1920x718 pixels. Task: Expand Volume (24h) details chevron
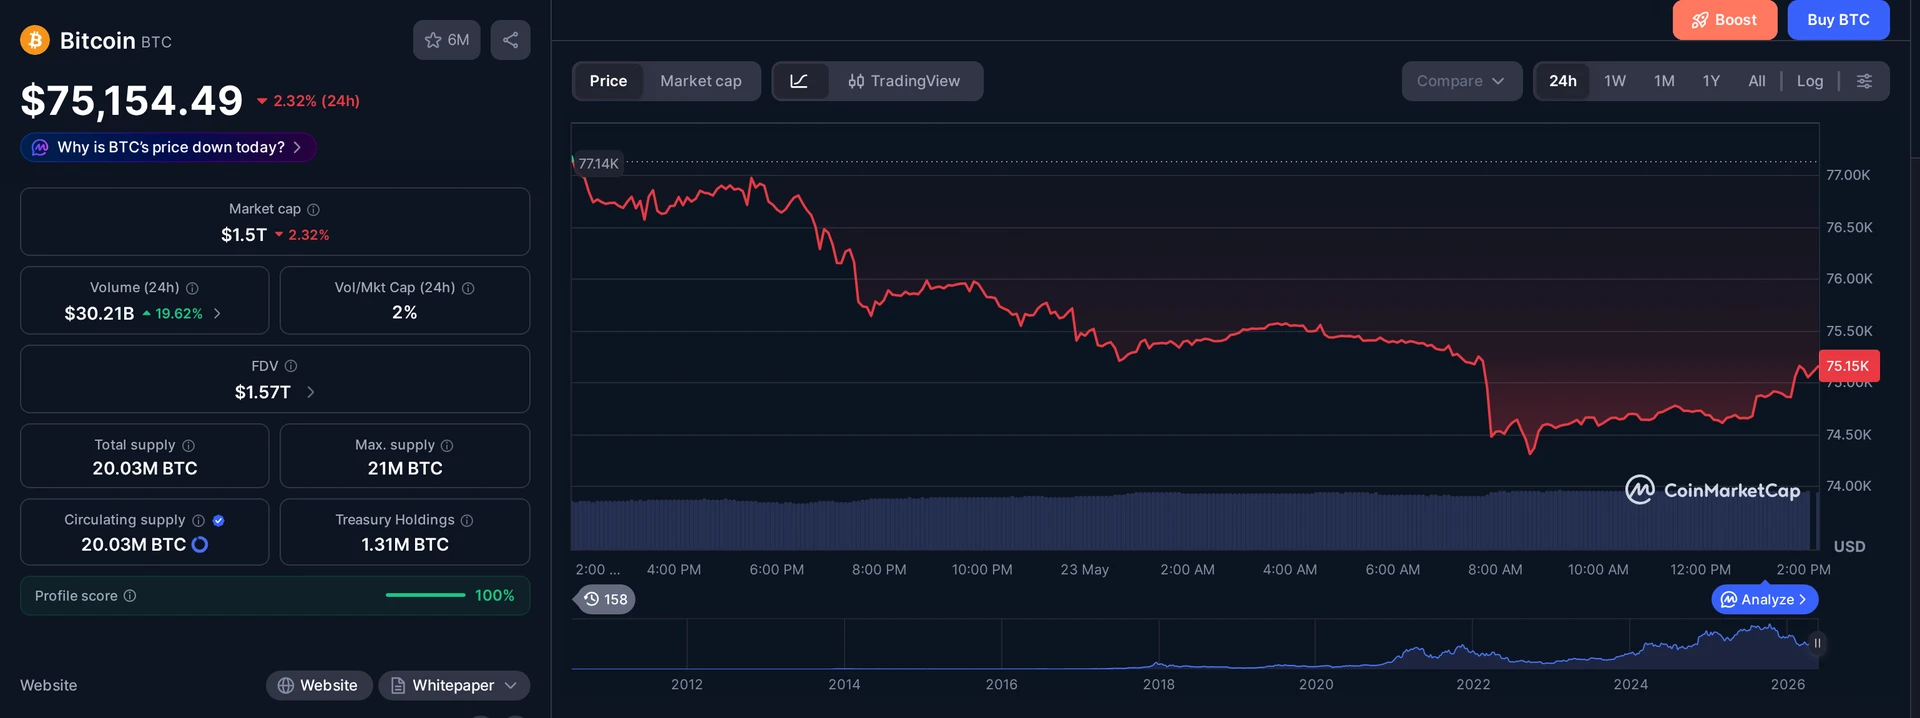point(217,313)
